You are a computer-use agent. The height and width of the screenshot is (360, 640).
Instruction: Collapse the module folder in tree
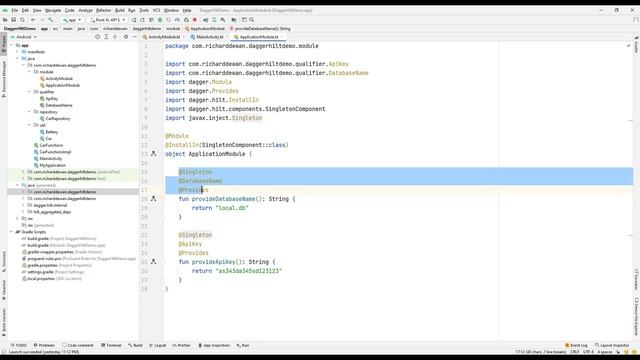click(29, 72)
